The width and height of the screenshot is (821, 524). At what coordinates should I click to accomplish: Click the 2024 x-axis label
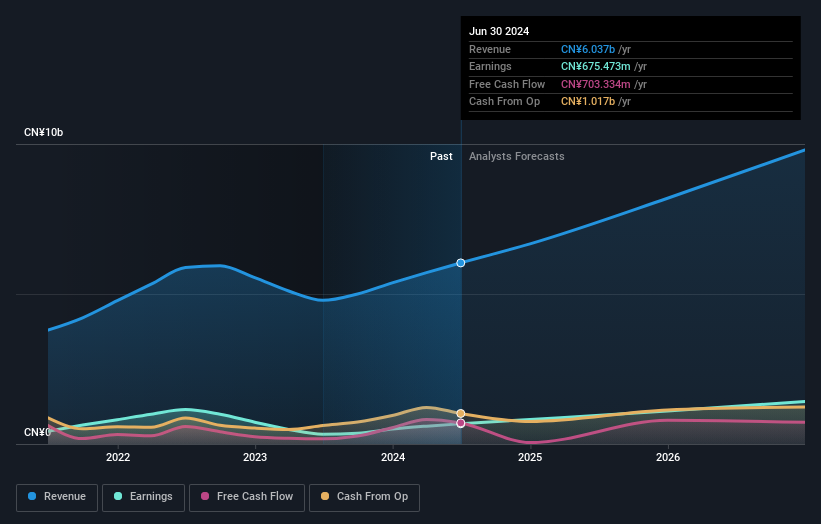point(393,457)
